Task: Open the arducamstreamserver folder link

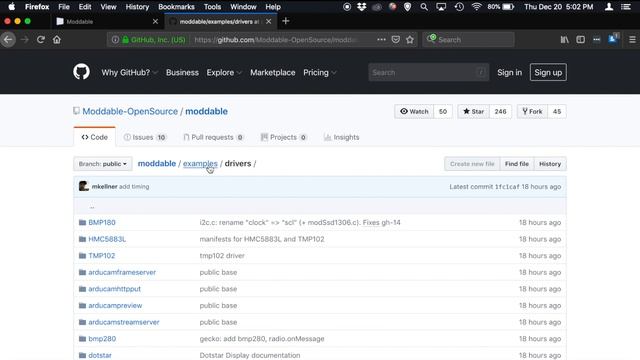Action: pyautogui.click(x=124, y=322)
